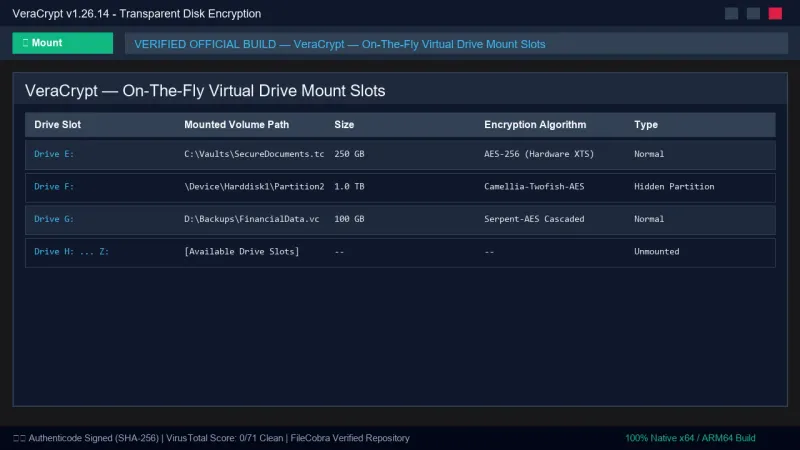Close the window with the red button

pyautogui.click(x=775, y=14)
